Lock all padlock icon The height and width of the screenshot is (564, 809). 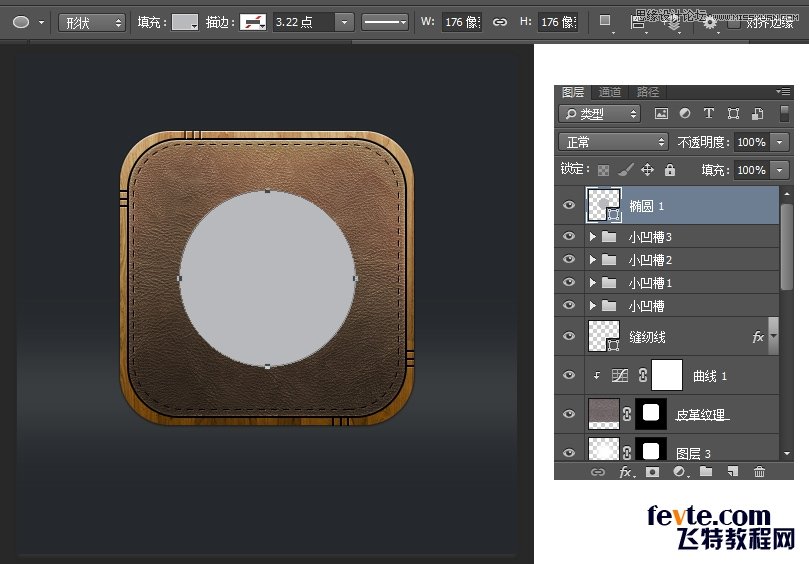(x=670, y=169)
